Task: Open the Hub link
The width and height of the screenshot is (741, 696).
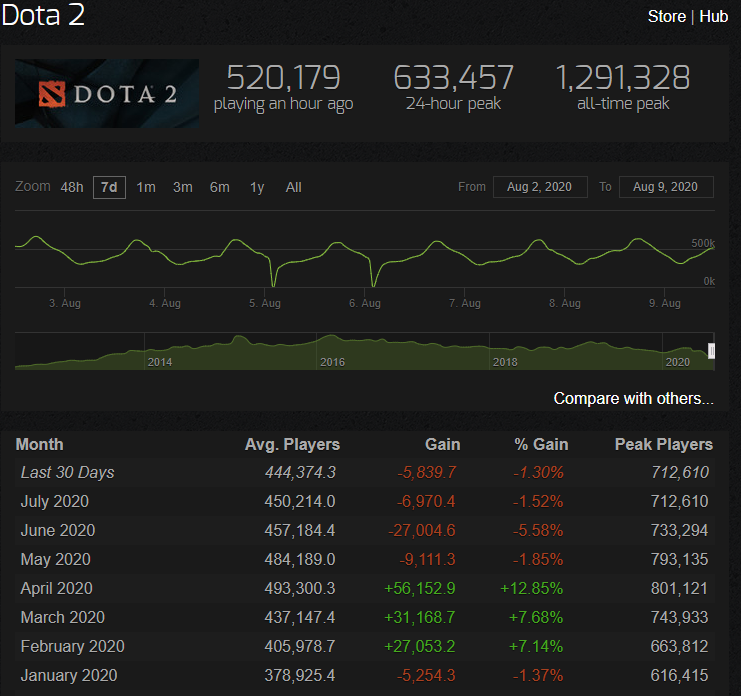Action: pyautogui.click(x=714, y=17)
